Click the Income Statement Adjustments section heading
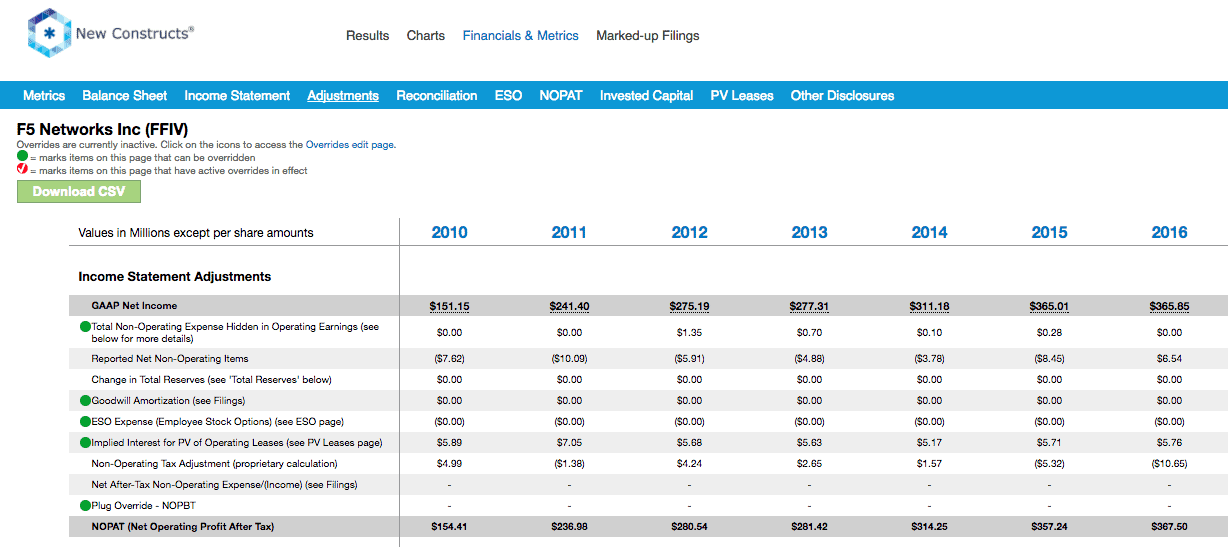This screenshot has width=1228, height=547. tap(175, 277)
